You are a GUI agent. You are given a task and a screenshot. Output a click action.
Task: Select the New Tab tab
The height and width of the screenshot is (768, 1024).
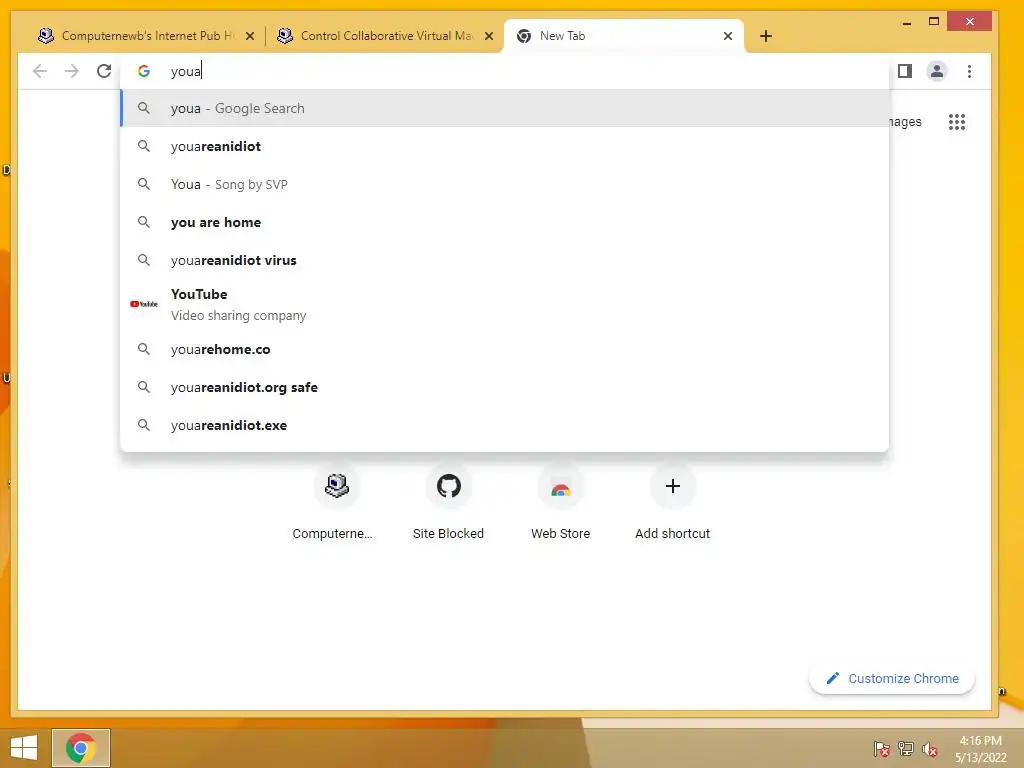624,36
